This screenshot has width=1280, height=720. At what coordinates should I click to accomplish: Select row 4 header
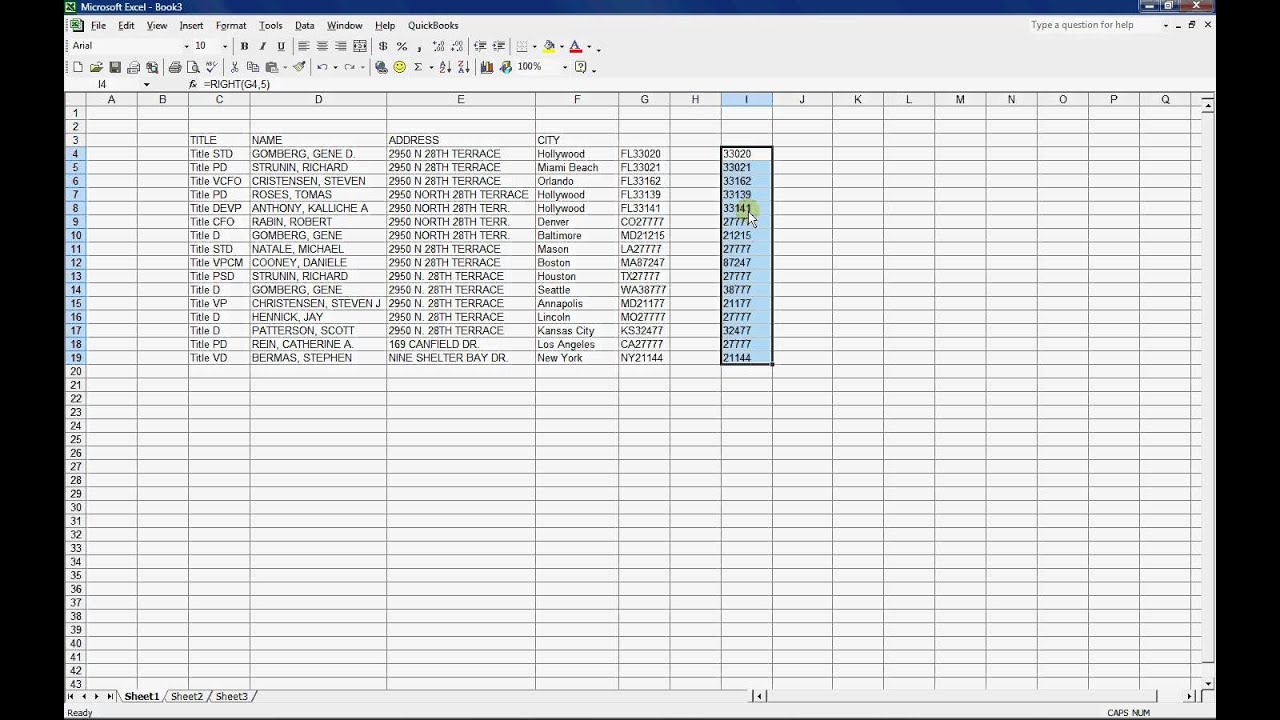[75, 154]
